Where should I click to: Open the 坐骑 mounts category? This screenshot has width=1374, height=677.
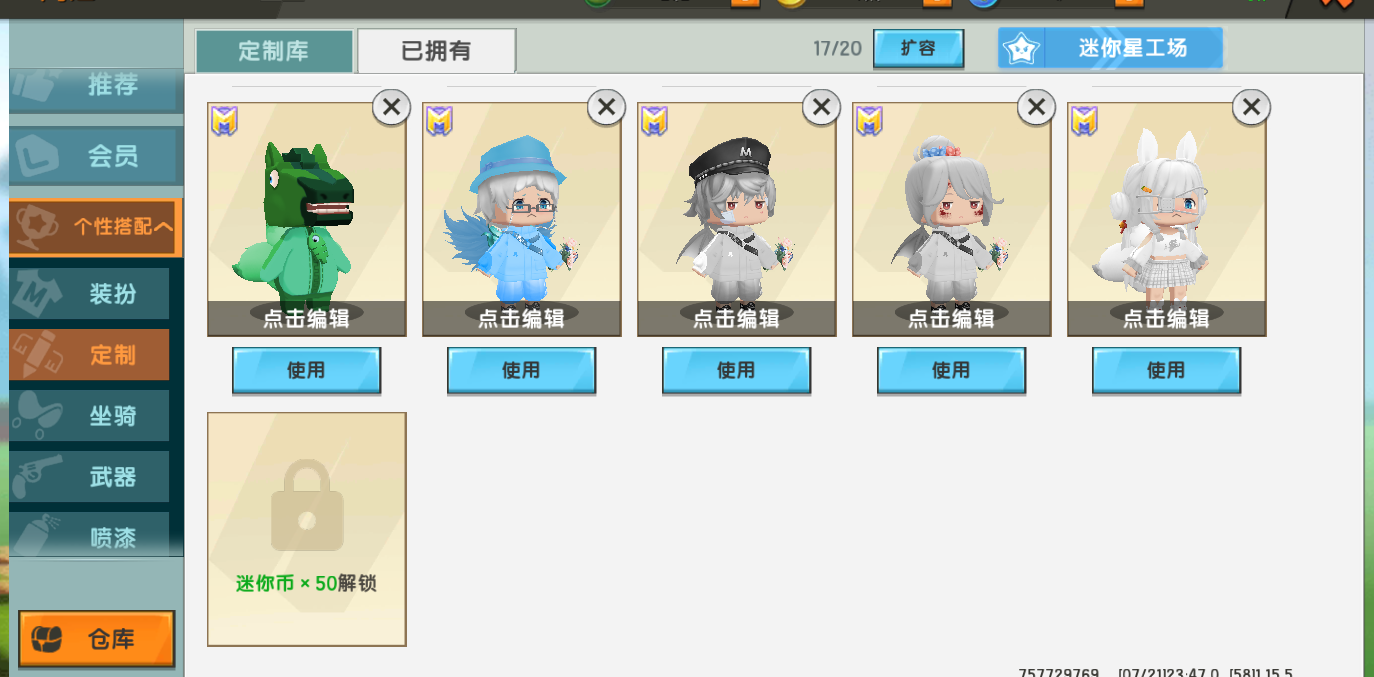96,415
